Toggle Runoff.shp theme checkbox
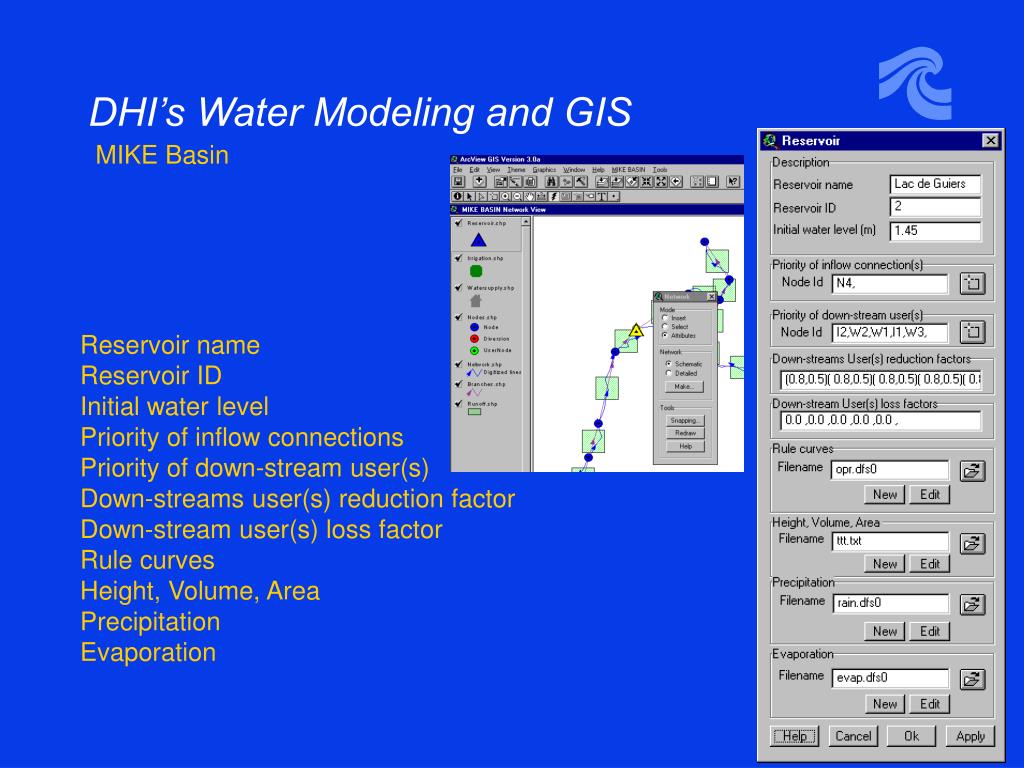This screenshot has width=1024, height=768. point(458,404)
